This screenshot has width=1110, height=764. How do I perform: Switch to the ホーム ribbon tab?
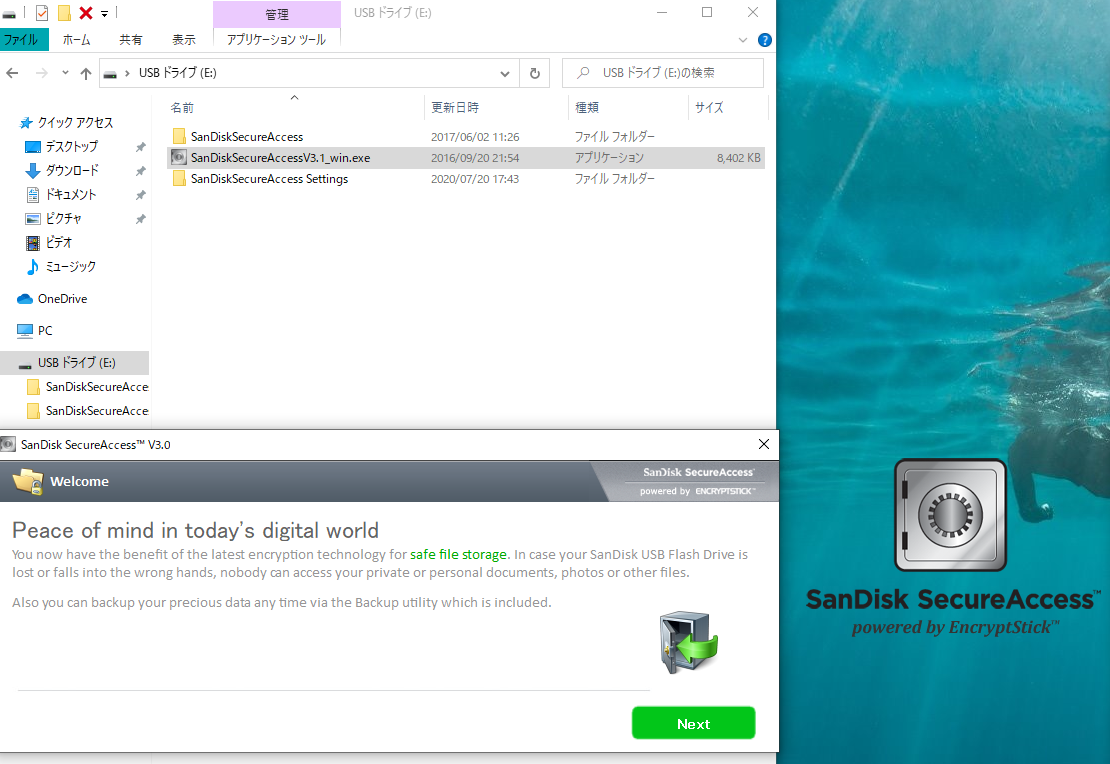[76, 40]
